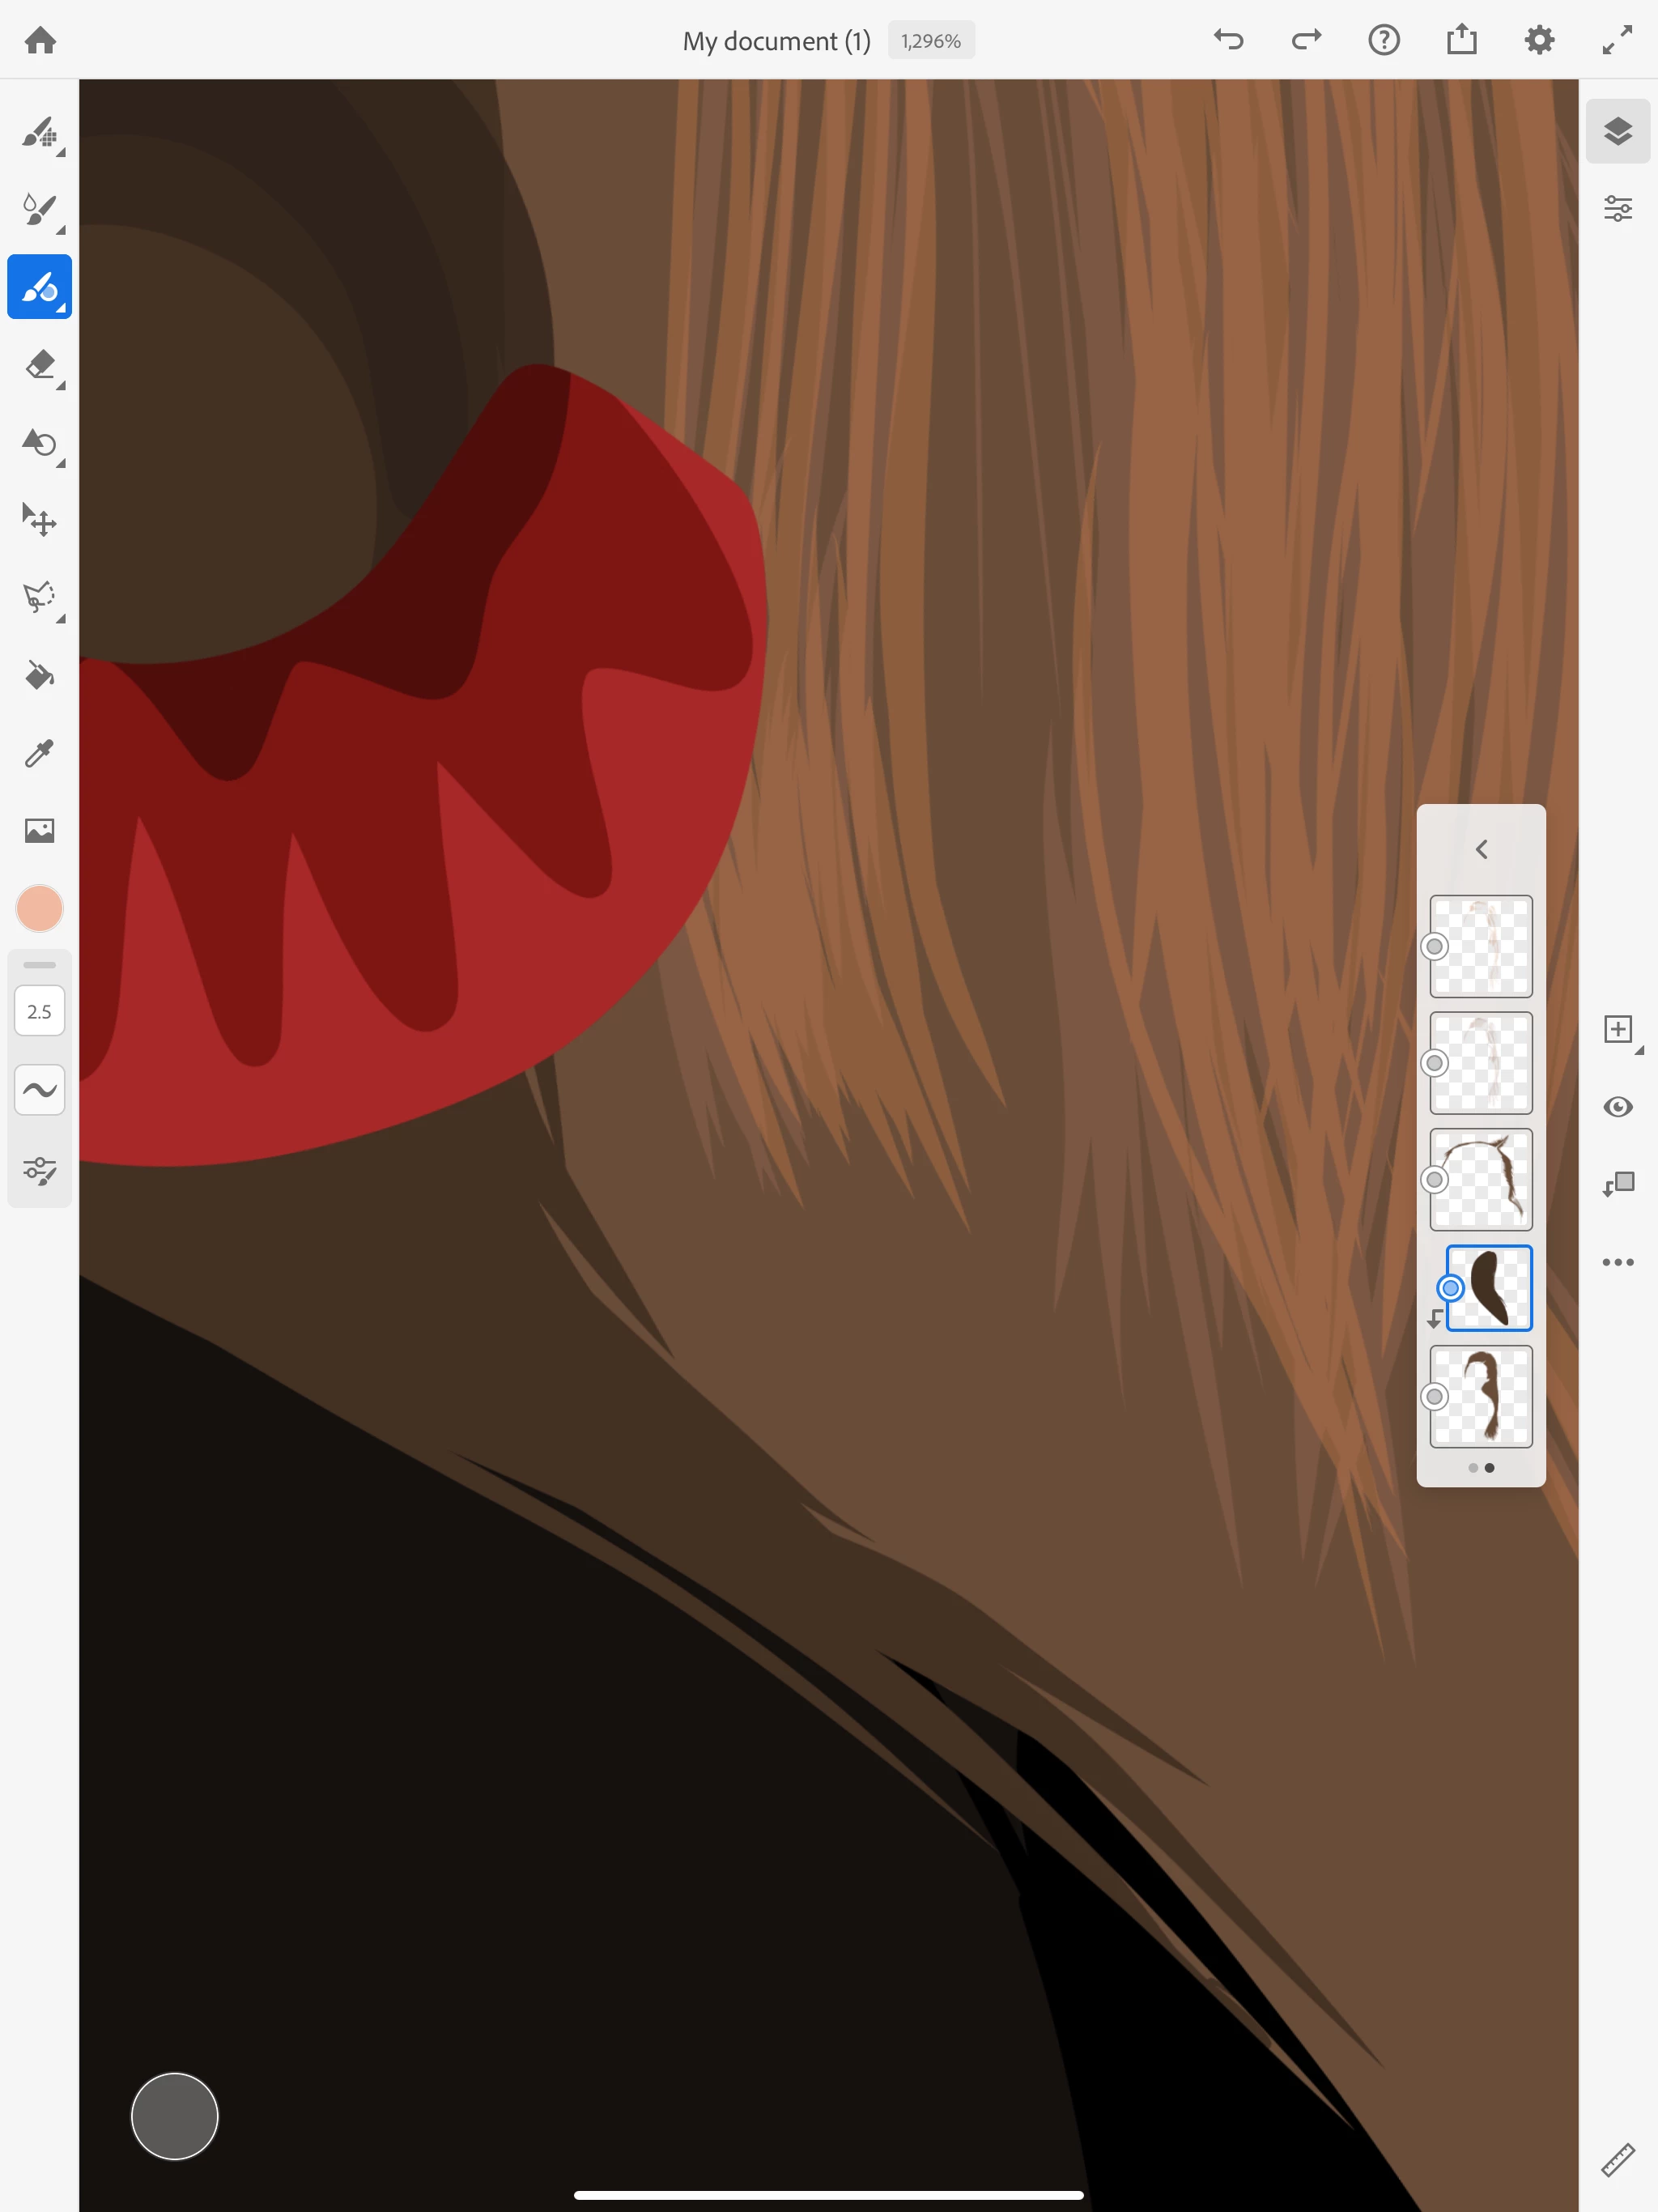Select the Live brush (watercolor) tool

[39, 209]
